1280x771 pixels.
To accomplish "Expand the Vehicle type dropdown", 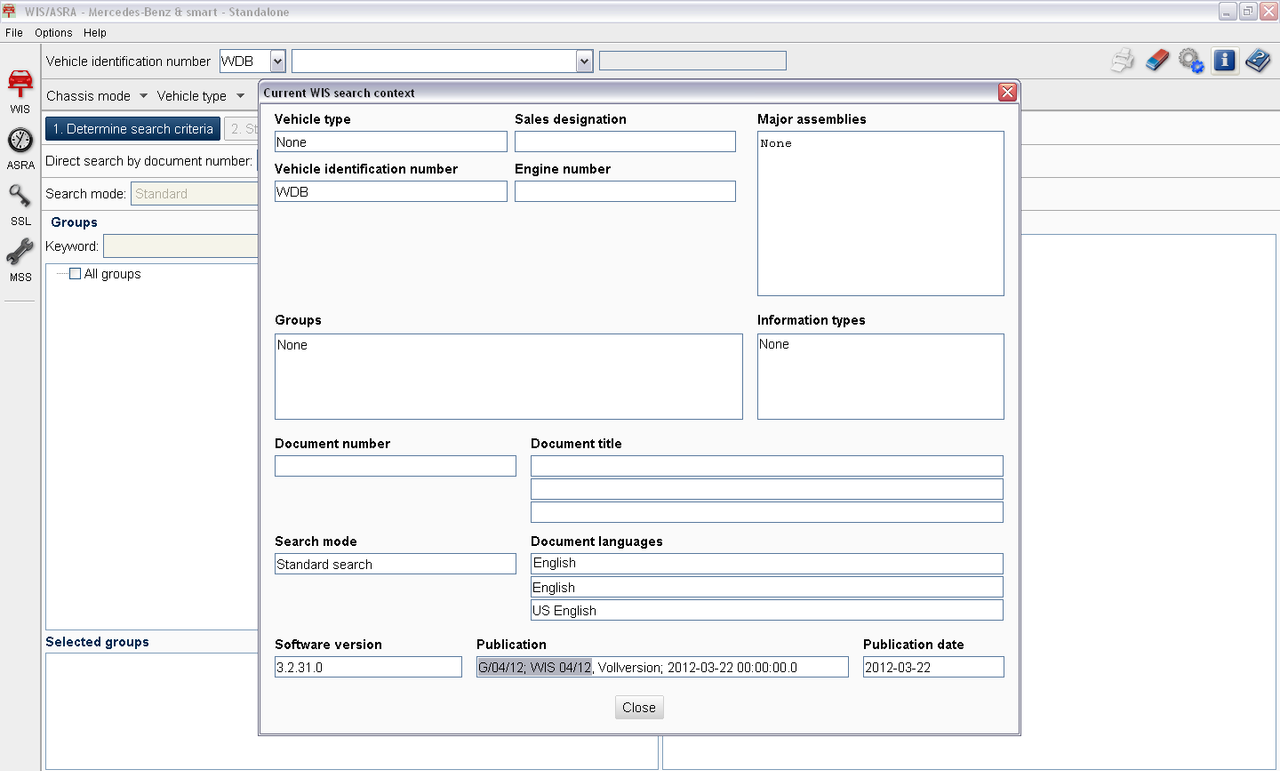I will 201,96.
